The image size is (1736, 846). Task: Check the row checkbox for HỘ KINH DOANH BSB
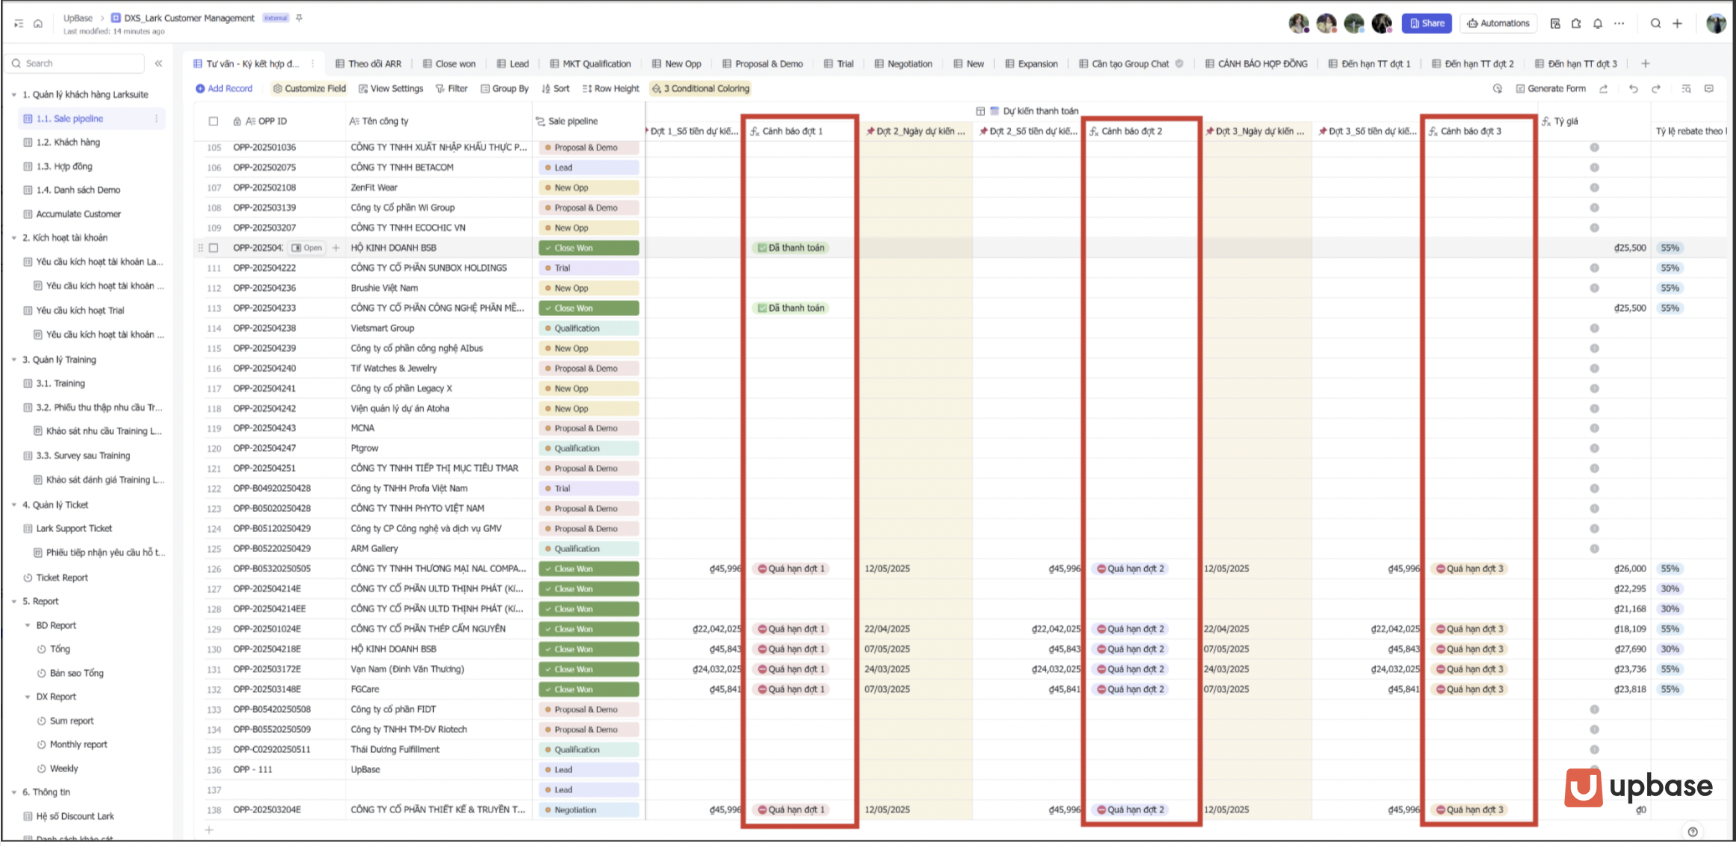[213, 248]
